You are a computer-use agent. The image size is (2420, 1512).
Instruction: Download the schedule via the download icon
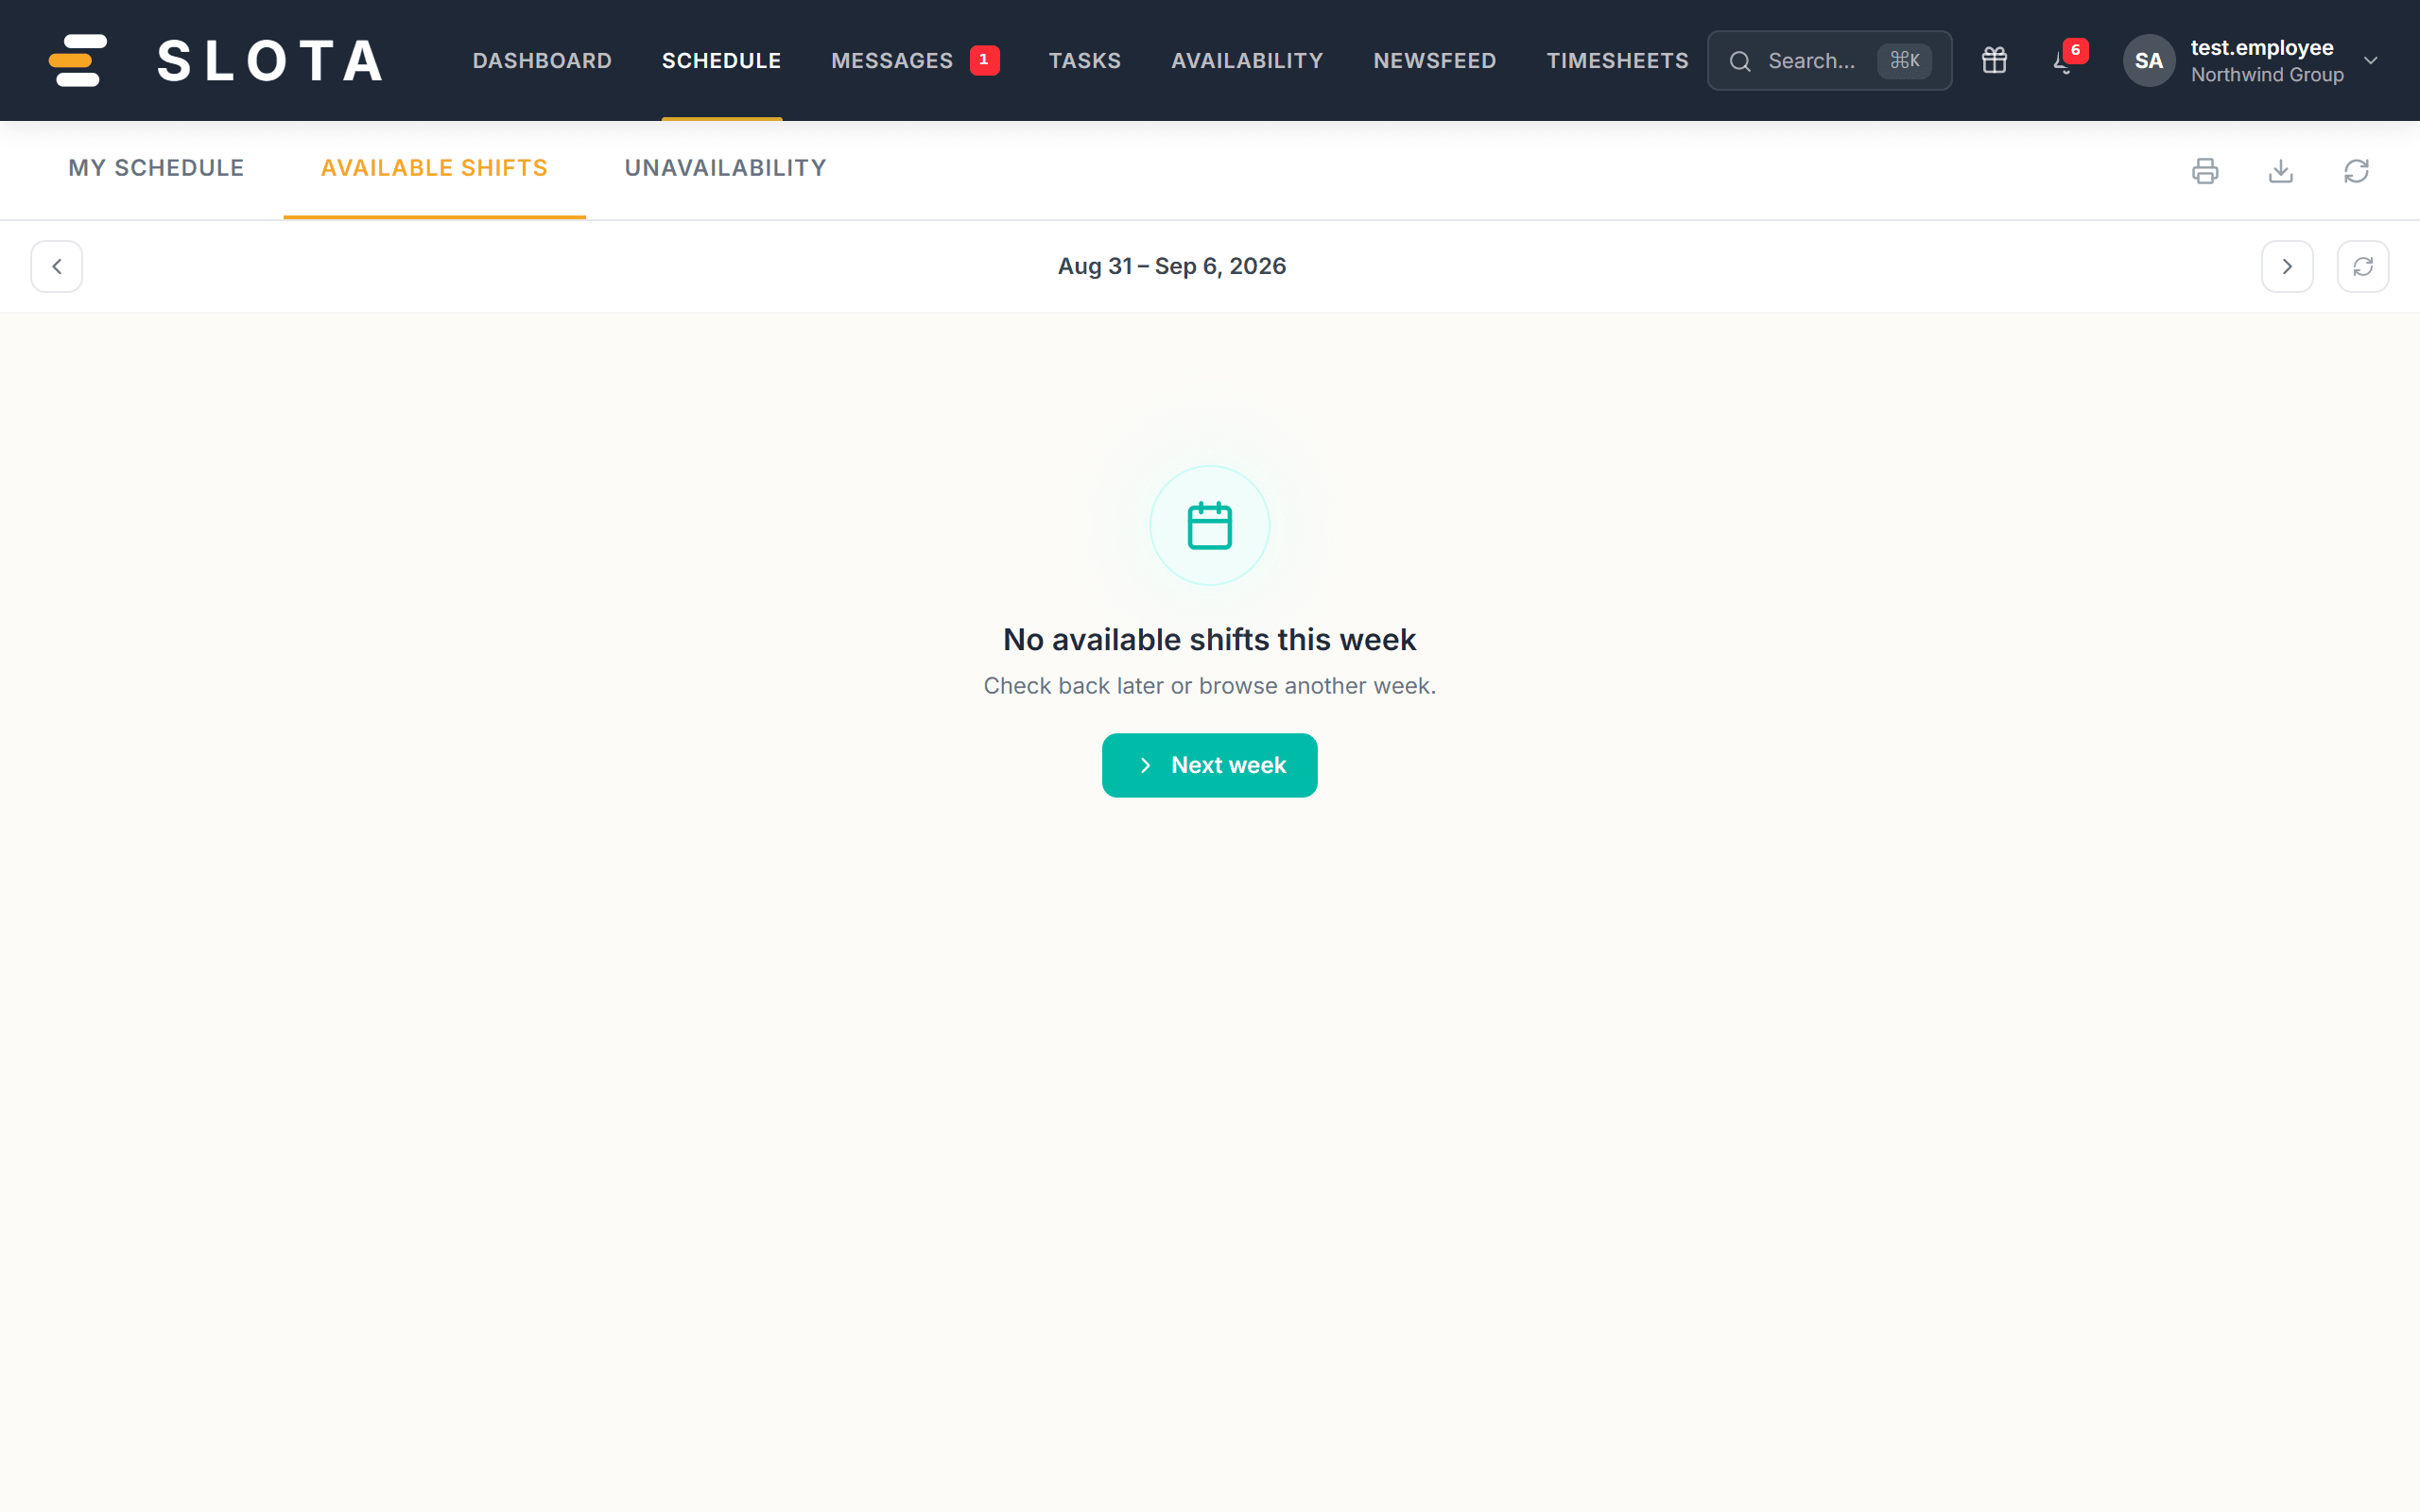tap(2281, 171)
